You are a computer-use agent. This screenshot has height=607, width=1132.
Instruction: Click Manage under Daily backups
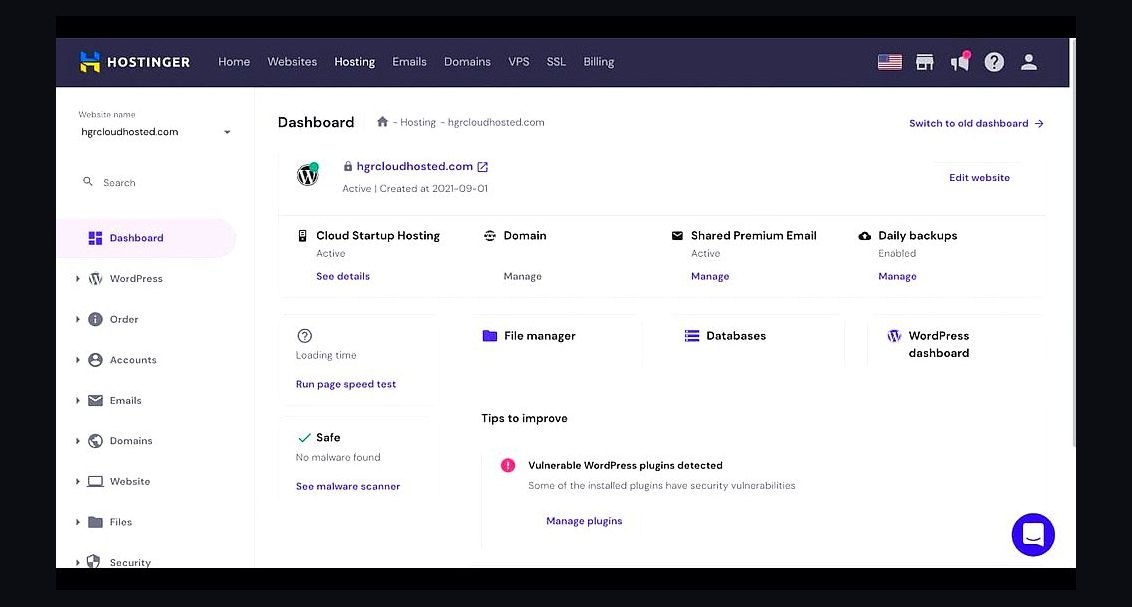(897, 276)
